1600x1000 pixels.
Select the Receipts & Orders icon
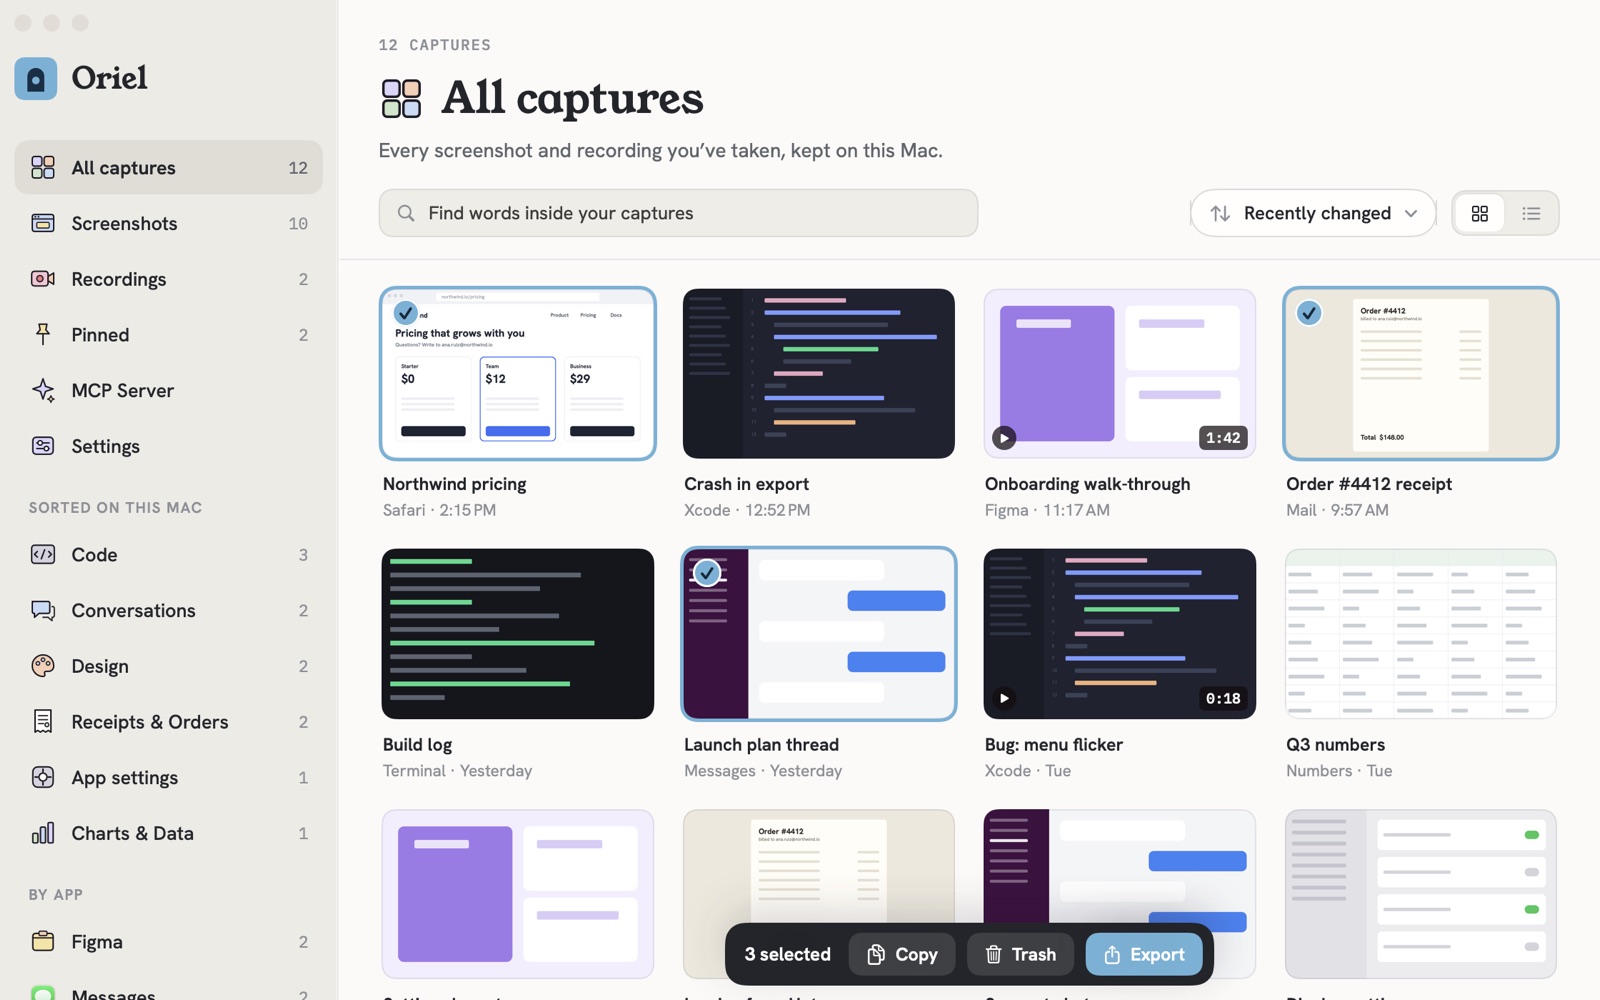click(43, 721)
